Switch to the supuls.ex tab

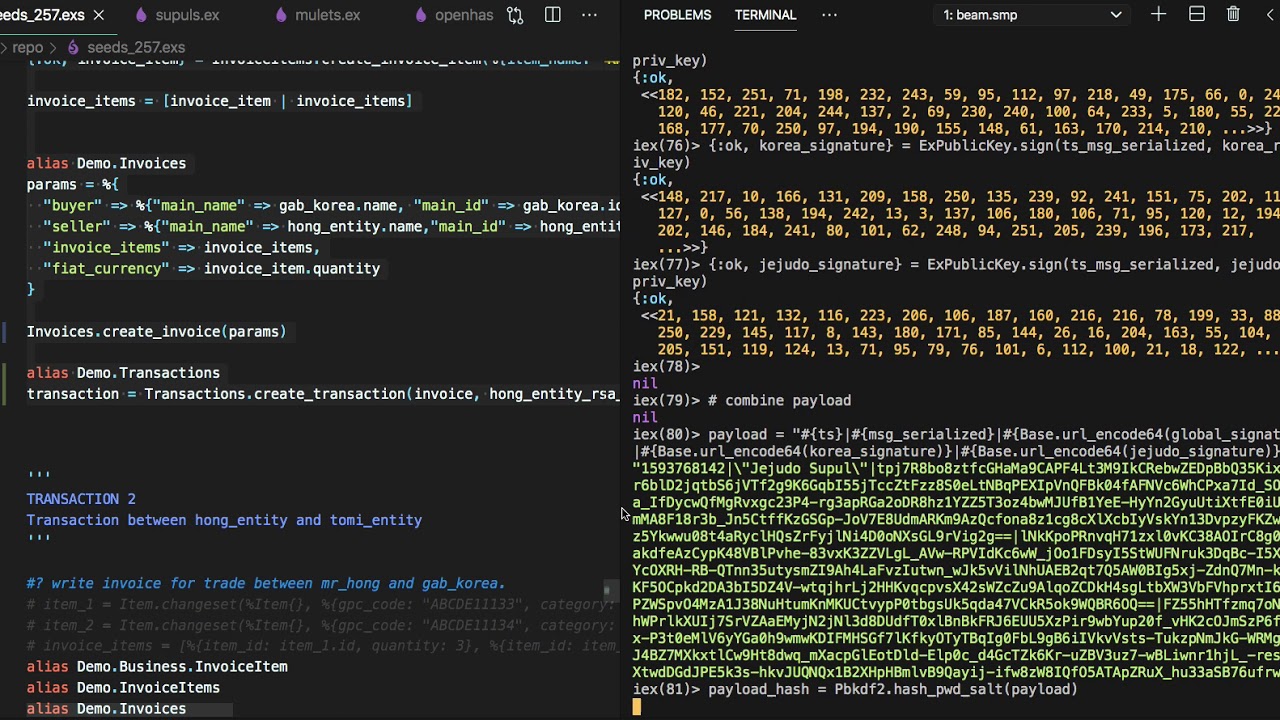[176, 15]
